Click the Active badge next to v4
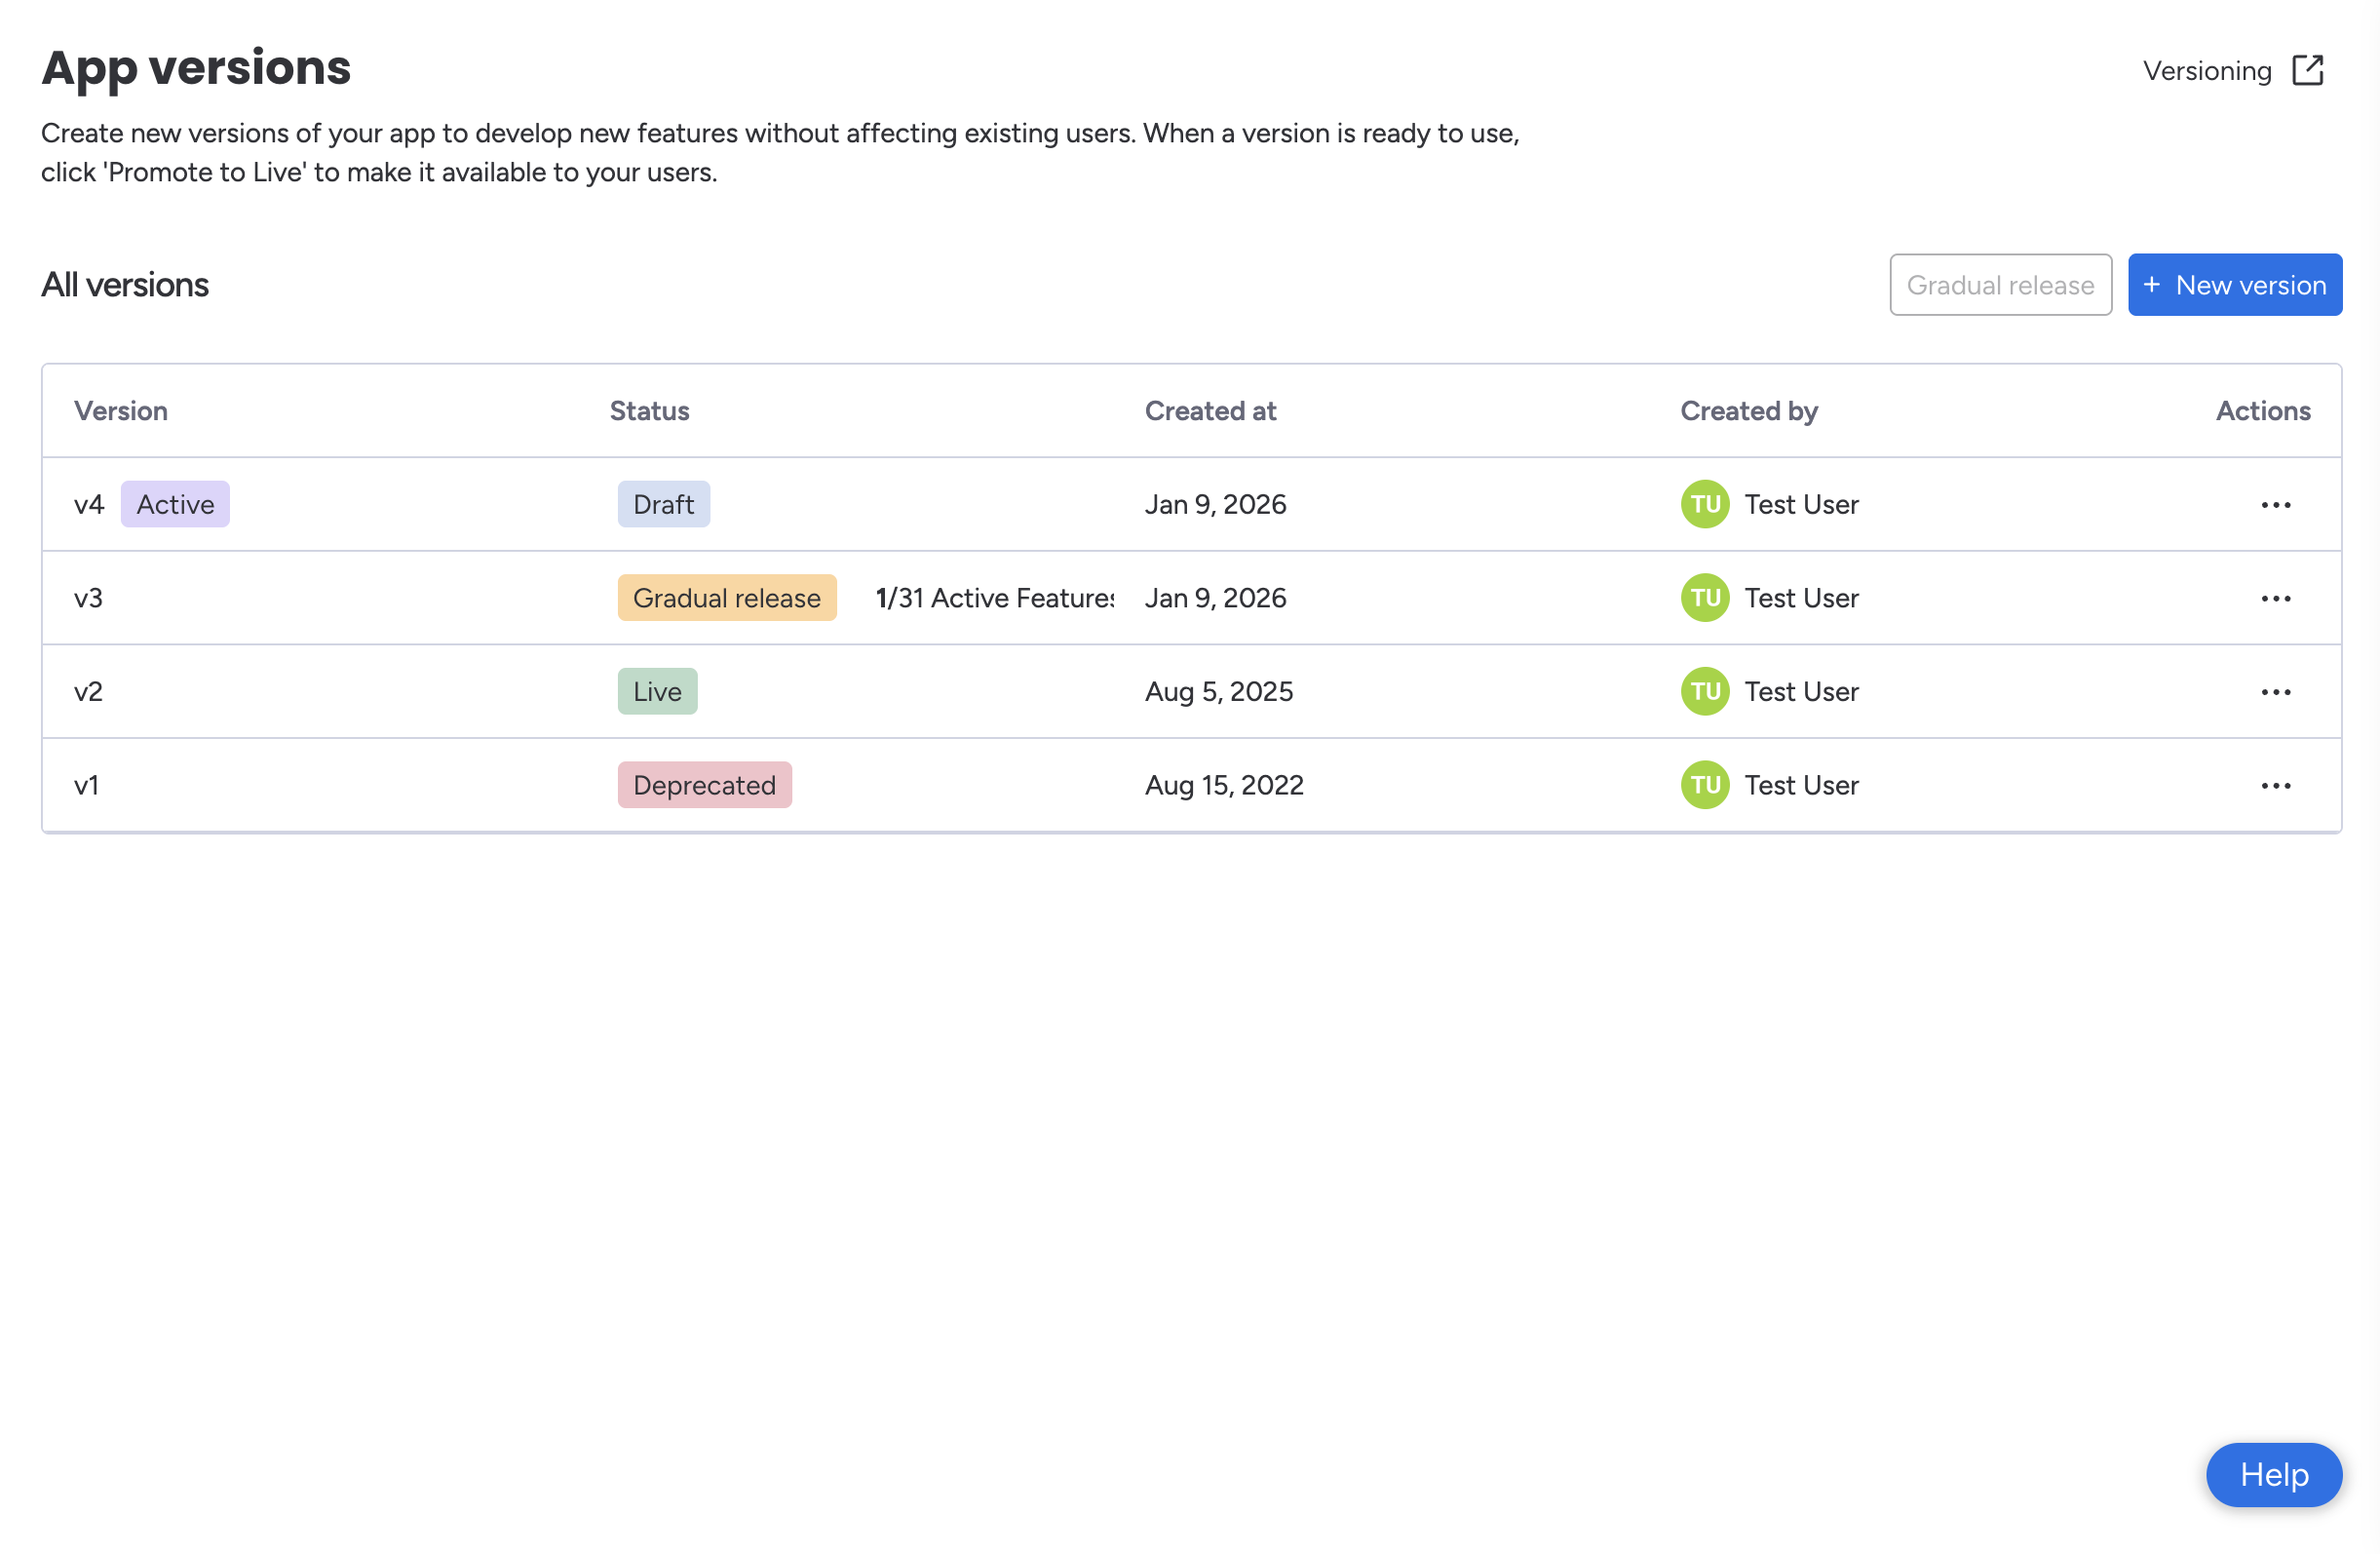The width and height of the screenshot is (2380, 1554). point(175,504)
